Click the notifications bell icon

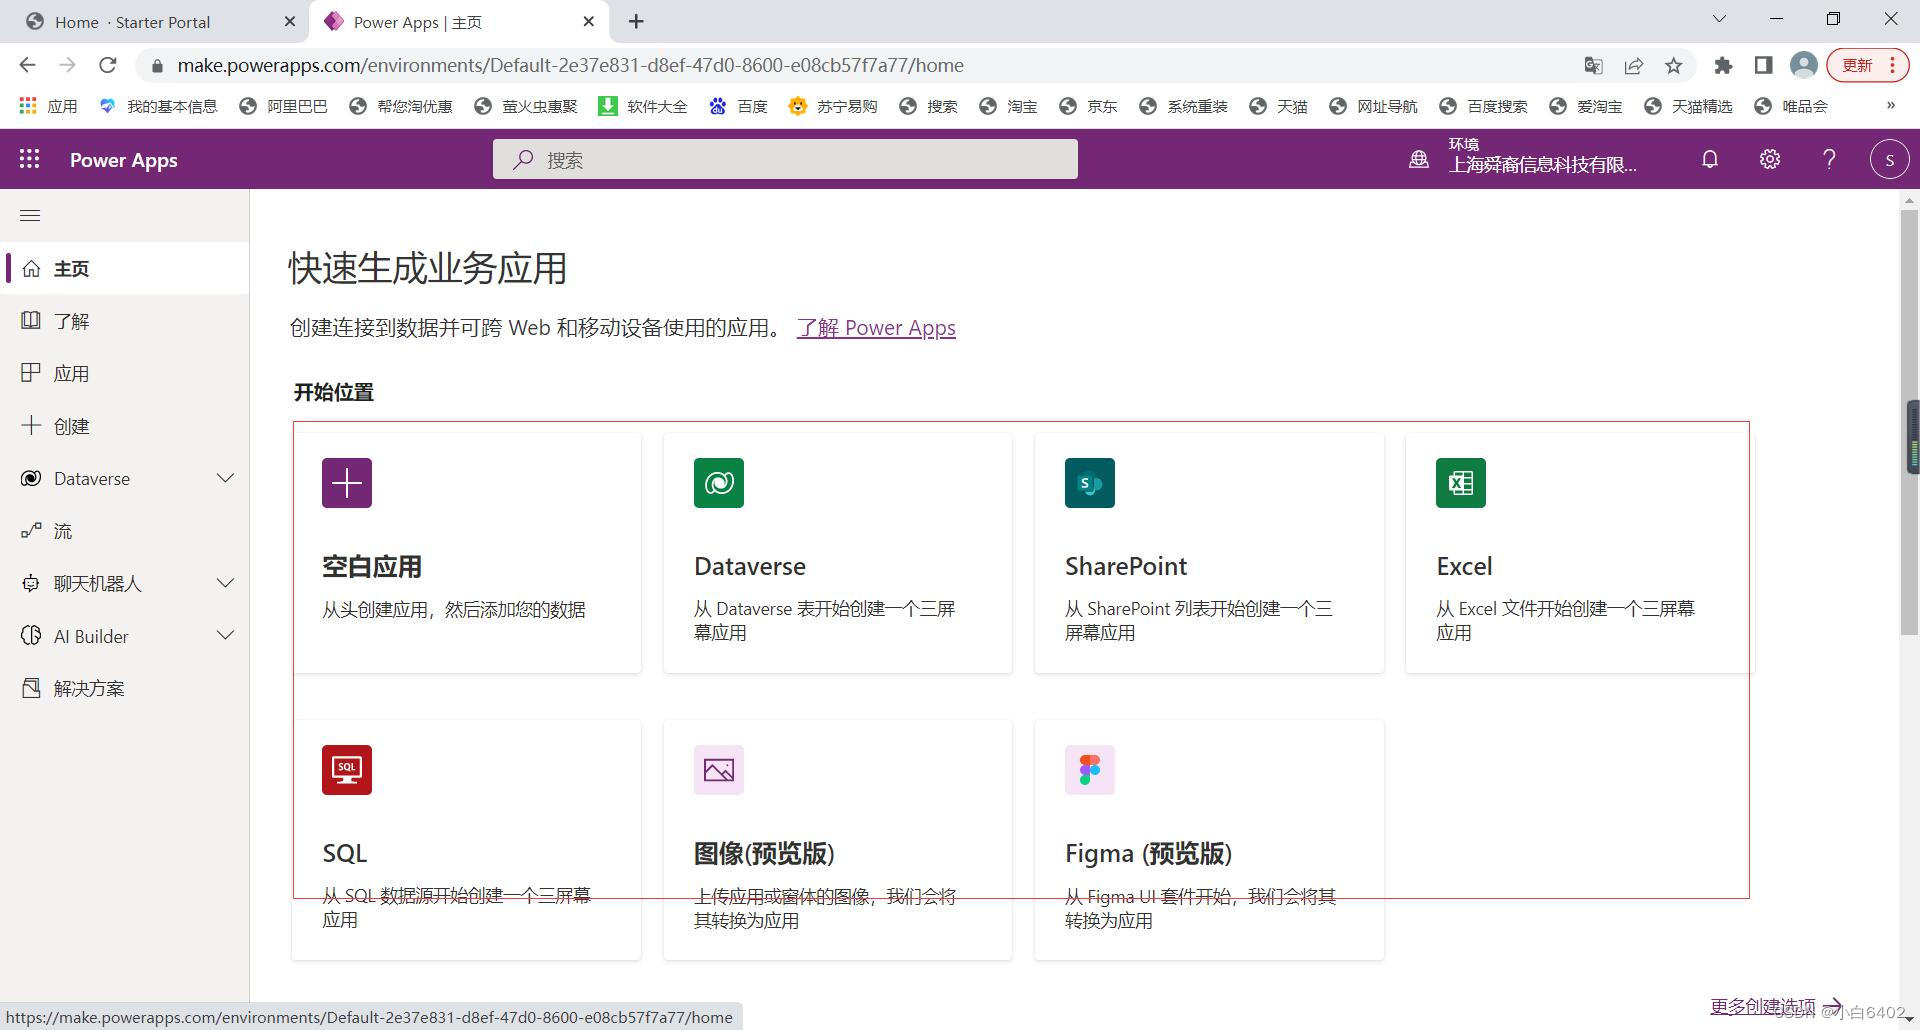pos(1710,159)
